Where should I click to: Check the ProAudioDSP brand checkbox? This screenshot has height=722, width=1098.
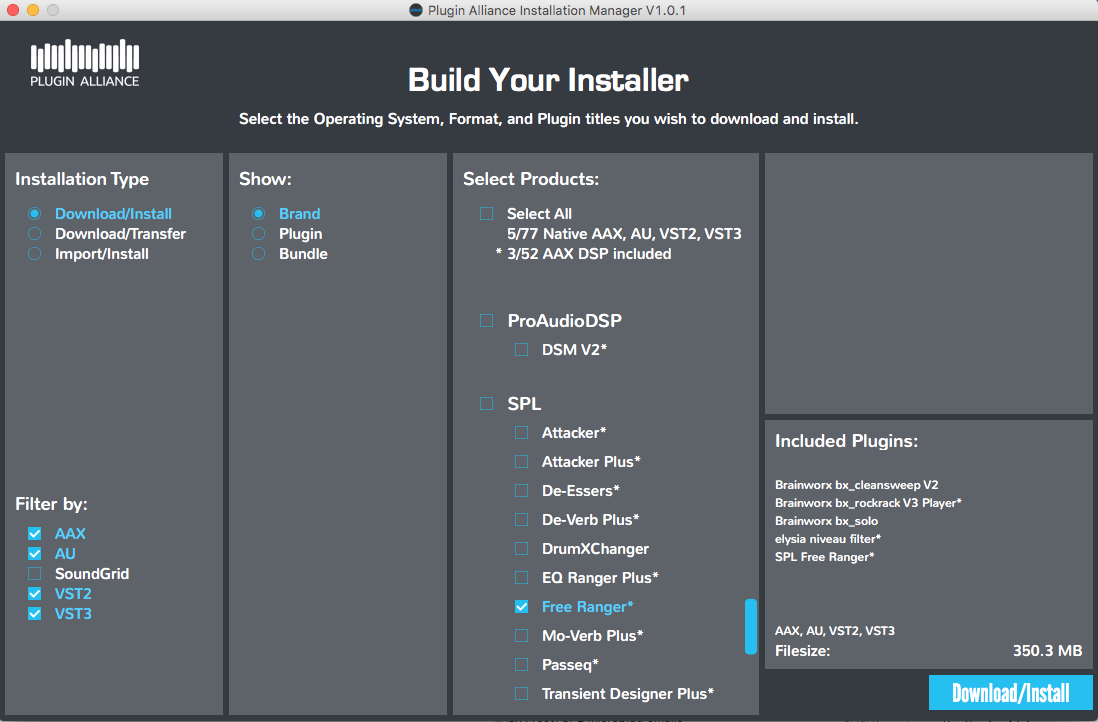point(486,321)
